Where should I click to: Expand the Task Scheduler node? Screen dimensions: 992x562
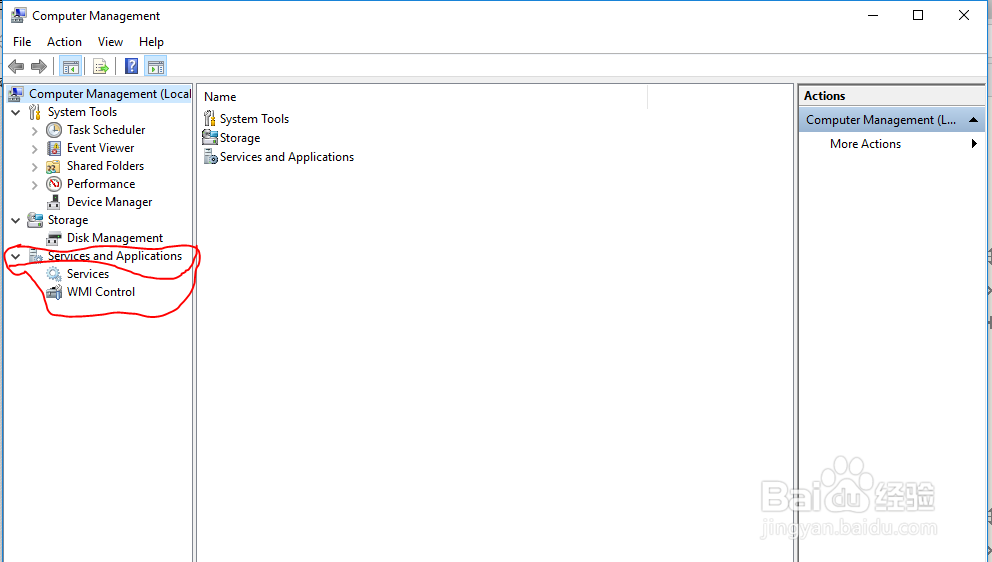tap(35, 131)
